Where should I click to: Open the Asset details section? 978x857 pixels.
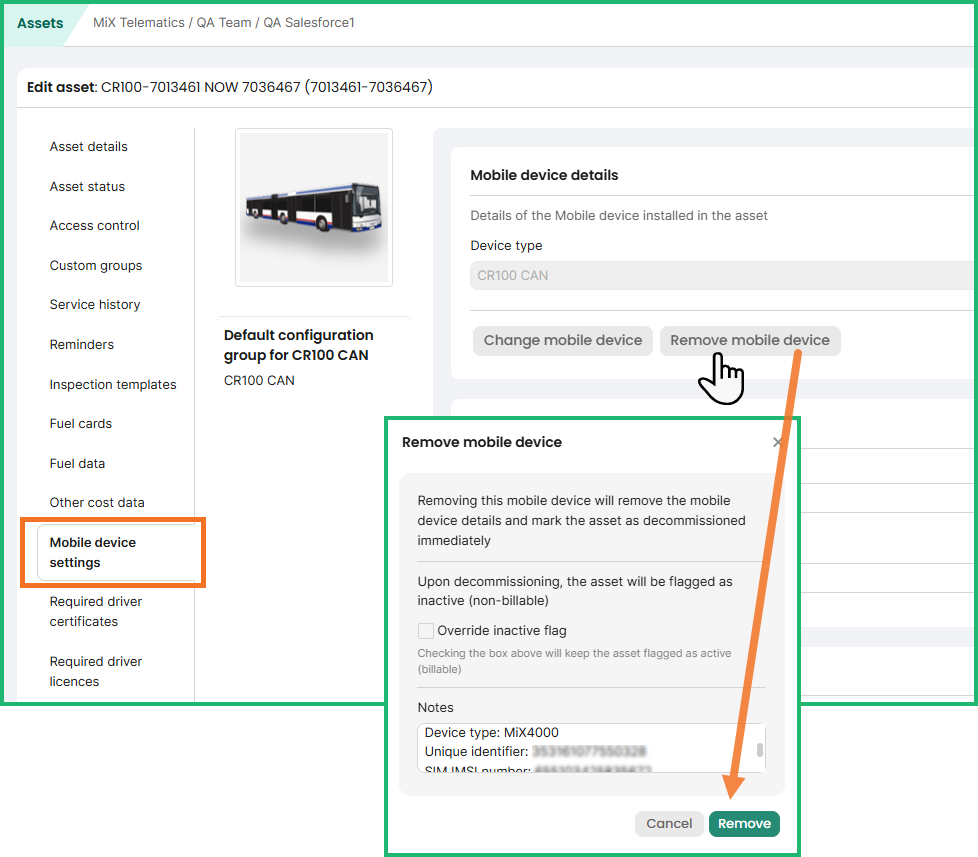tap(89, 147)
